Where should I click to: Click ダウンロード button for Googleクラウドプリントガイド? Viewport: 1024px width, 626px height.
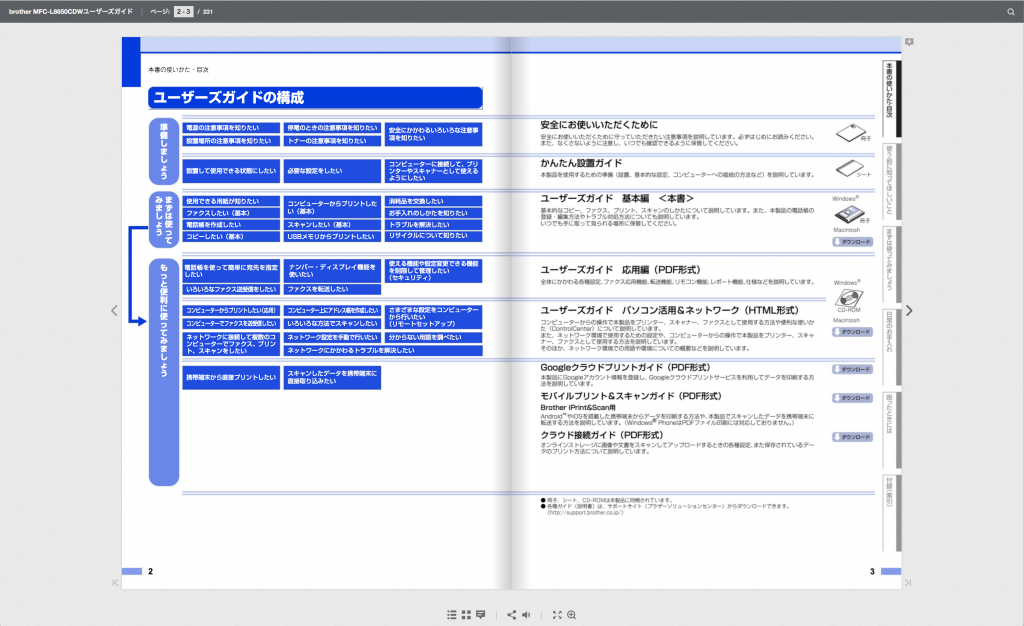coord(853,369)
